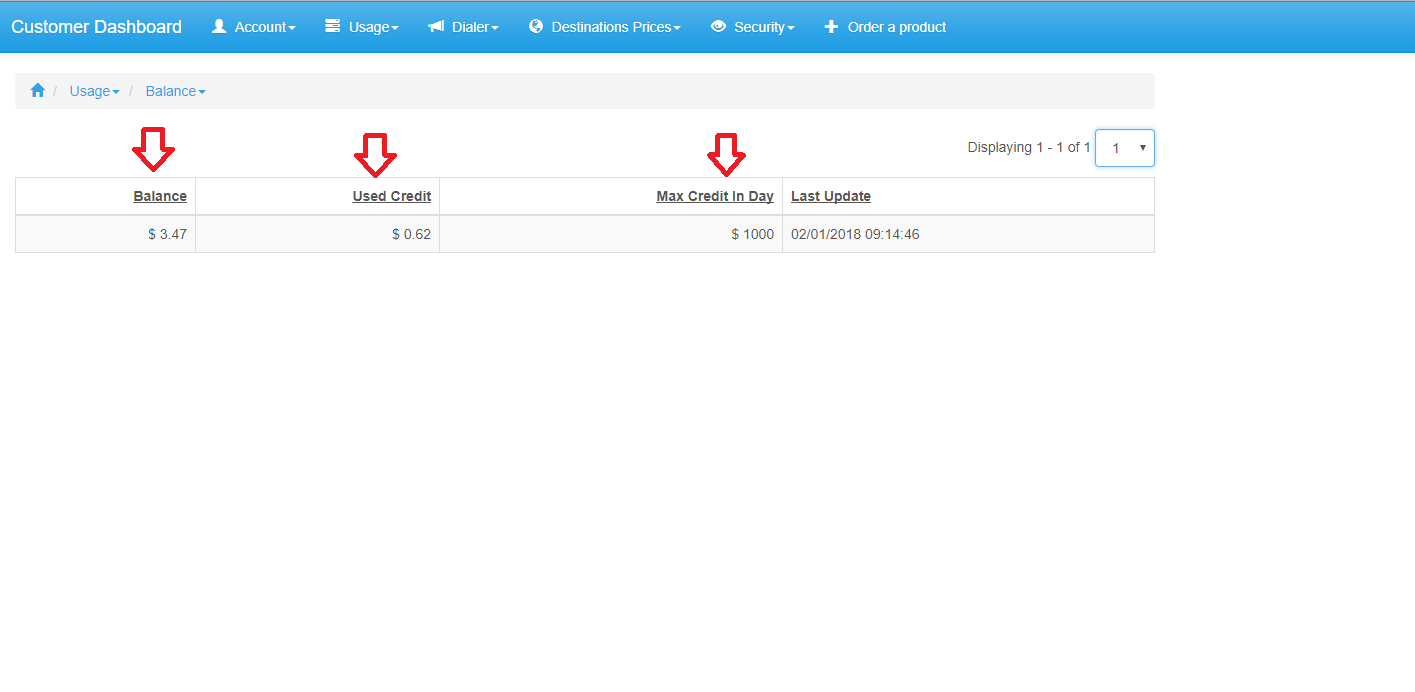Click the Usage server stack icon
The width and height of the screenshot is (1415, 692).
333,27
